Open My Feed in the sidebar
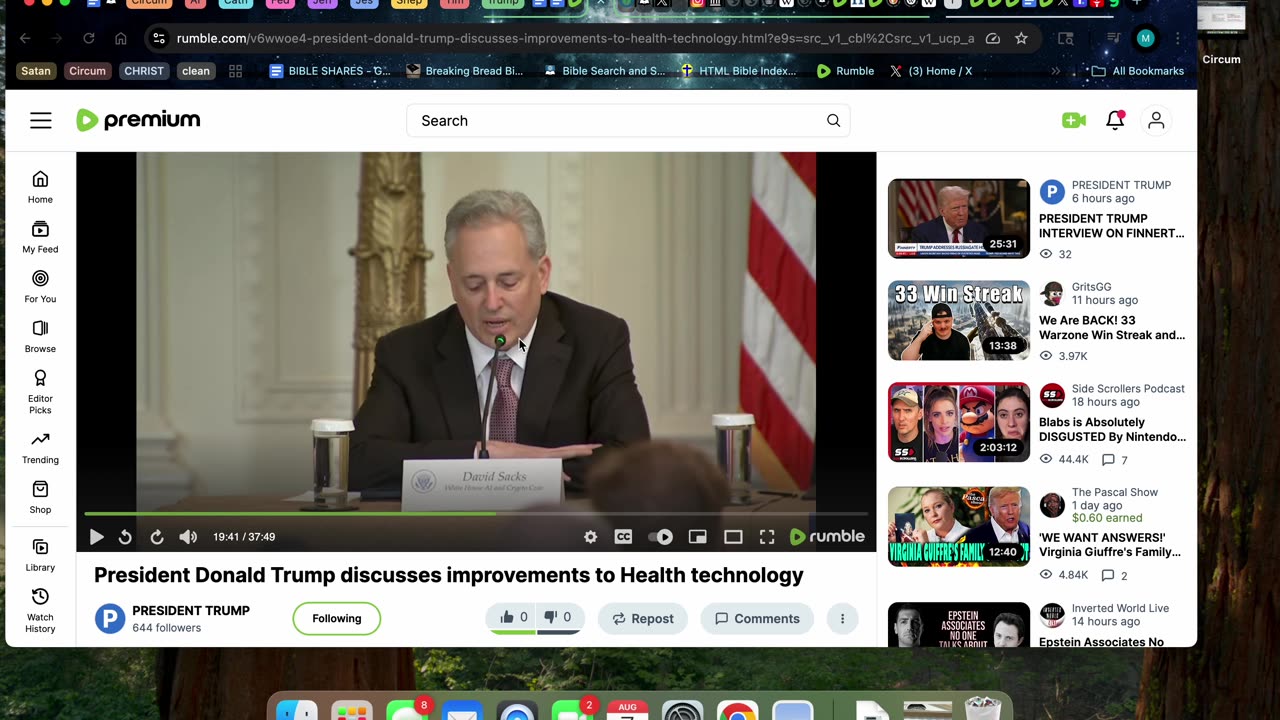1280x720 pixels. click(x=40, y=237)
